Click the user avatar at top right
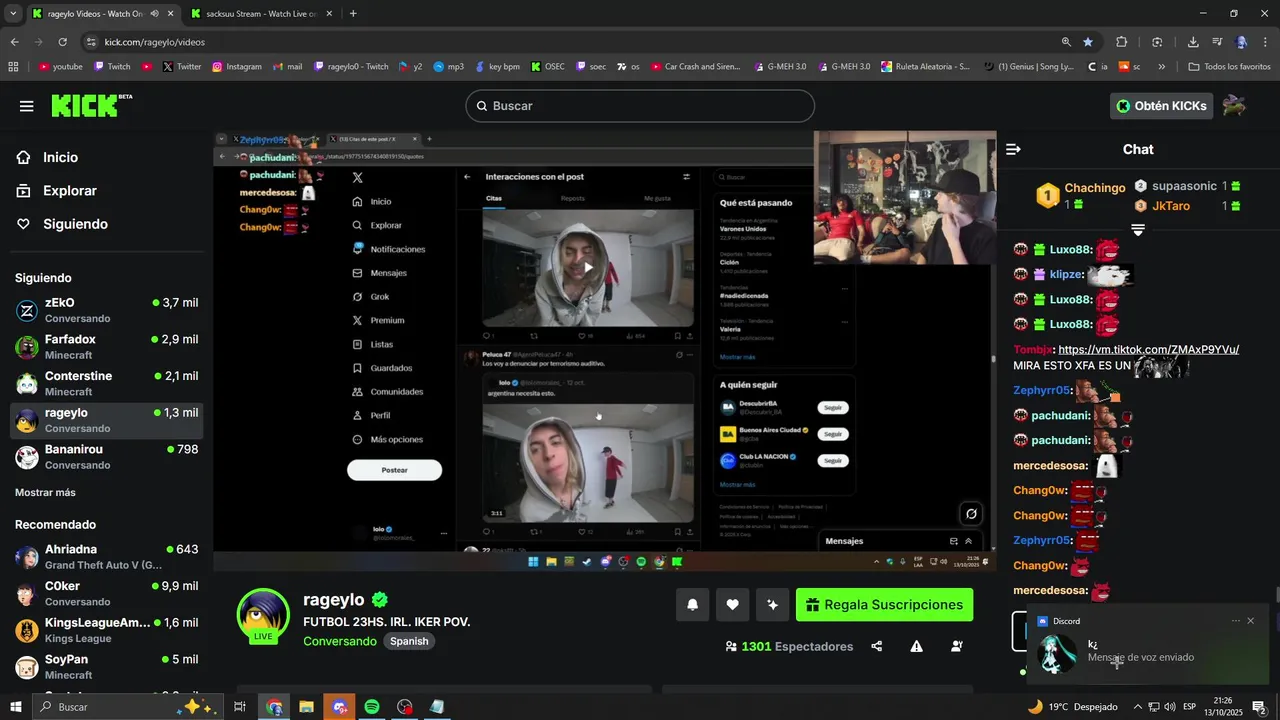1280x720 pixels. click(x=1234, y=105)
